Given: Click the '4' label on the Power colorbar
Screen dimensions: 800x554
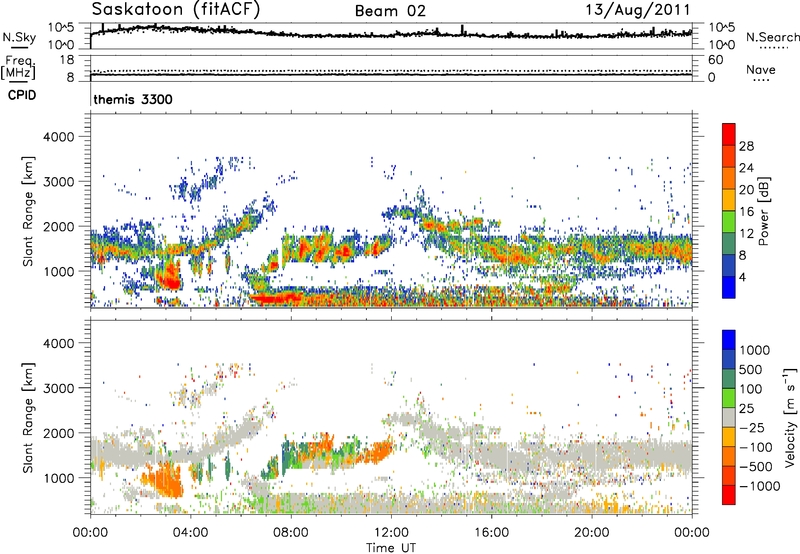Looking at the screenshot, I should coord(743,277).
